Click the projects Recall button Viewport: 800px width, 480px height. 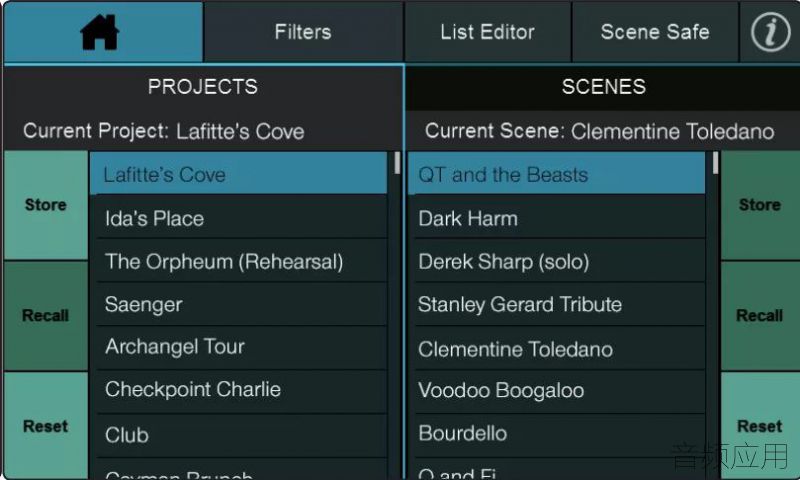(x=46, y=316)
